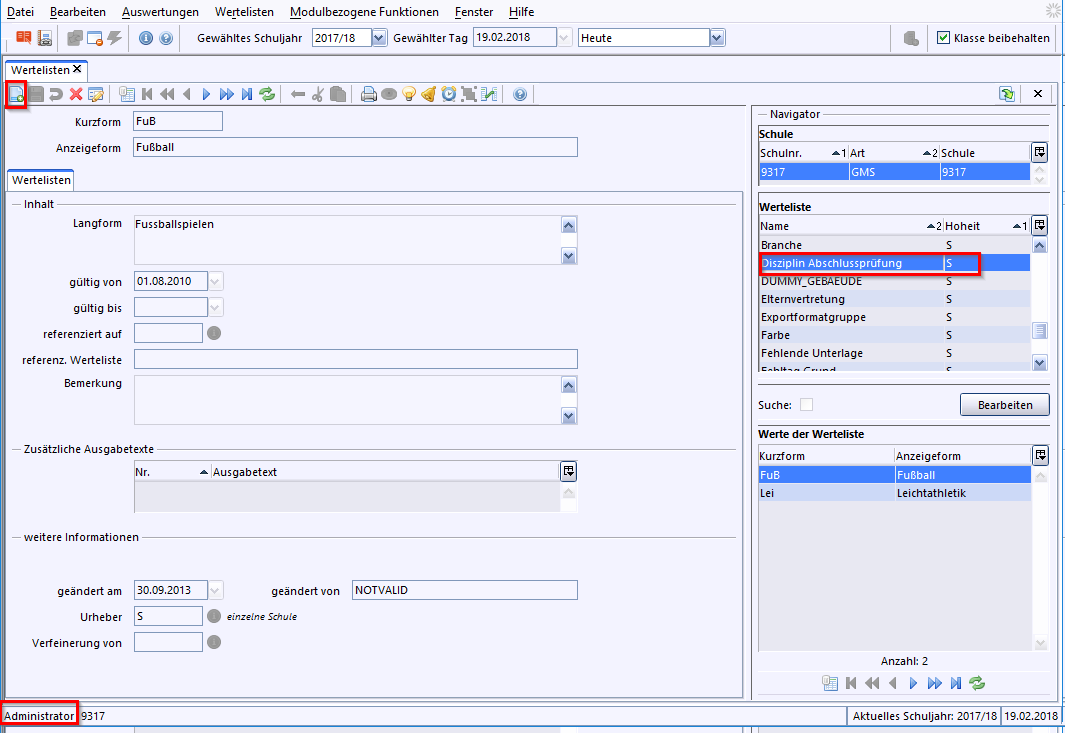Open the Datei menu
The image size is (1065, 733).
pyautogui.click(x=20, y=12)
